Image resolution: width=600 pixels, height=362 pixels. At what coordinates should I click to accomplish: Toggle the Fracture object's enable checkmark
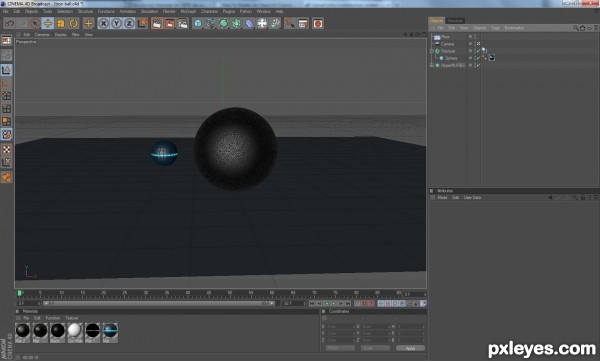[x=478, y=51]
